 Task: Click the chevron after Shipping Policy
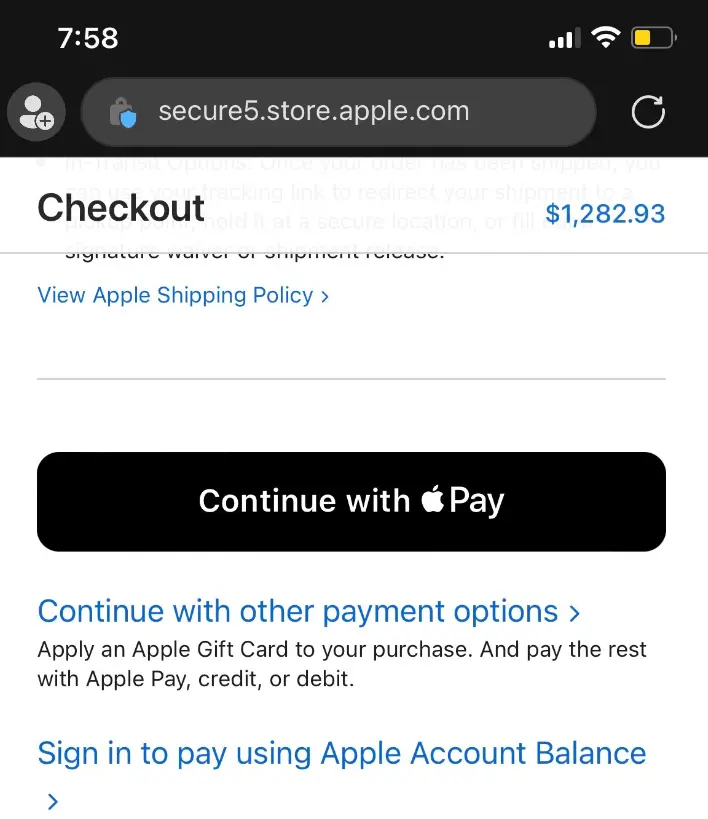pos(325,296)
